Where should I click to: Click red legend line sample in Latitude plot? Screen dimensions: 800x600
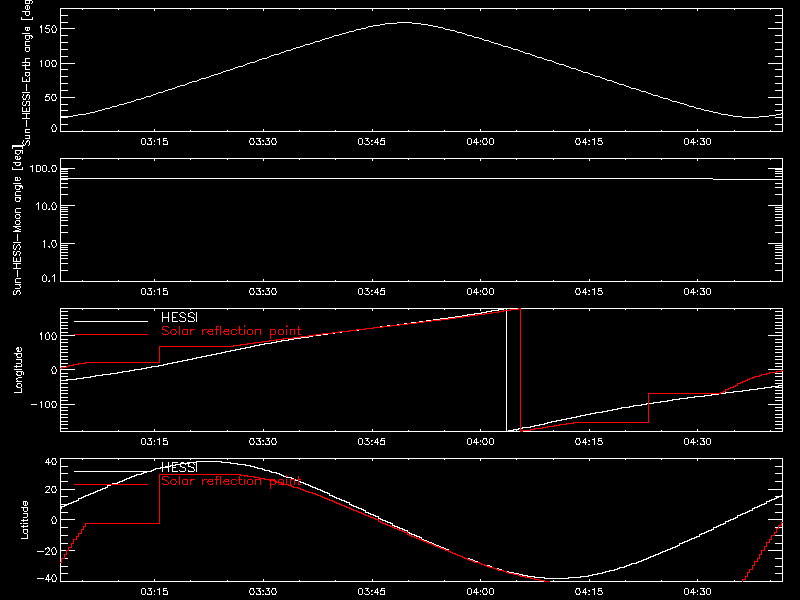click(x=111, y=485)
